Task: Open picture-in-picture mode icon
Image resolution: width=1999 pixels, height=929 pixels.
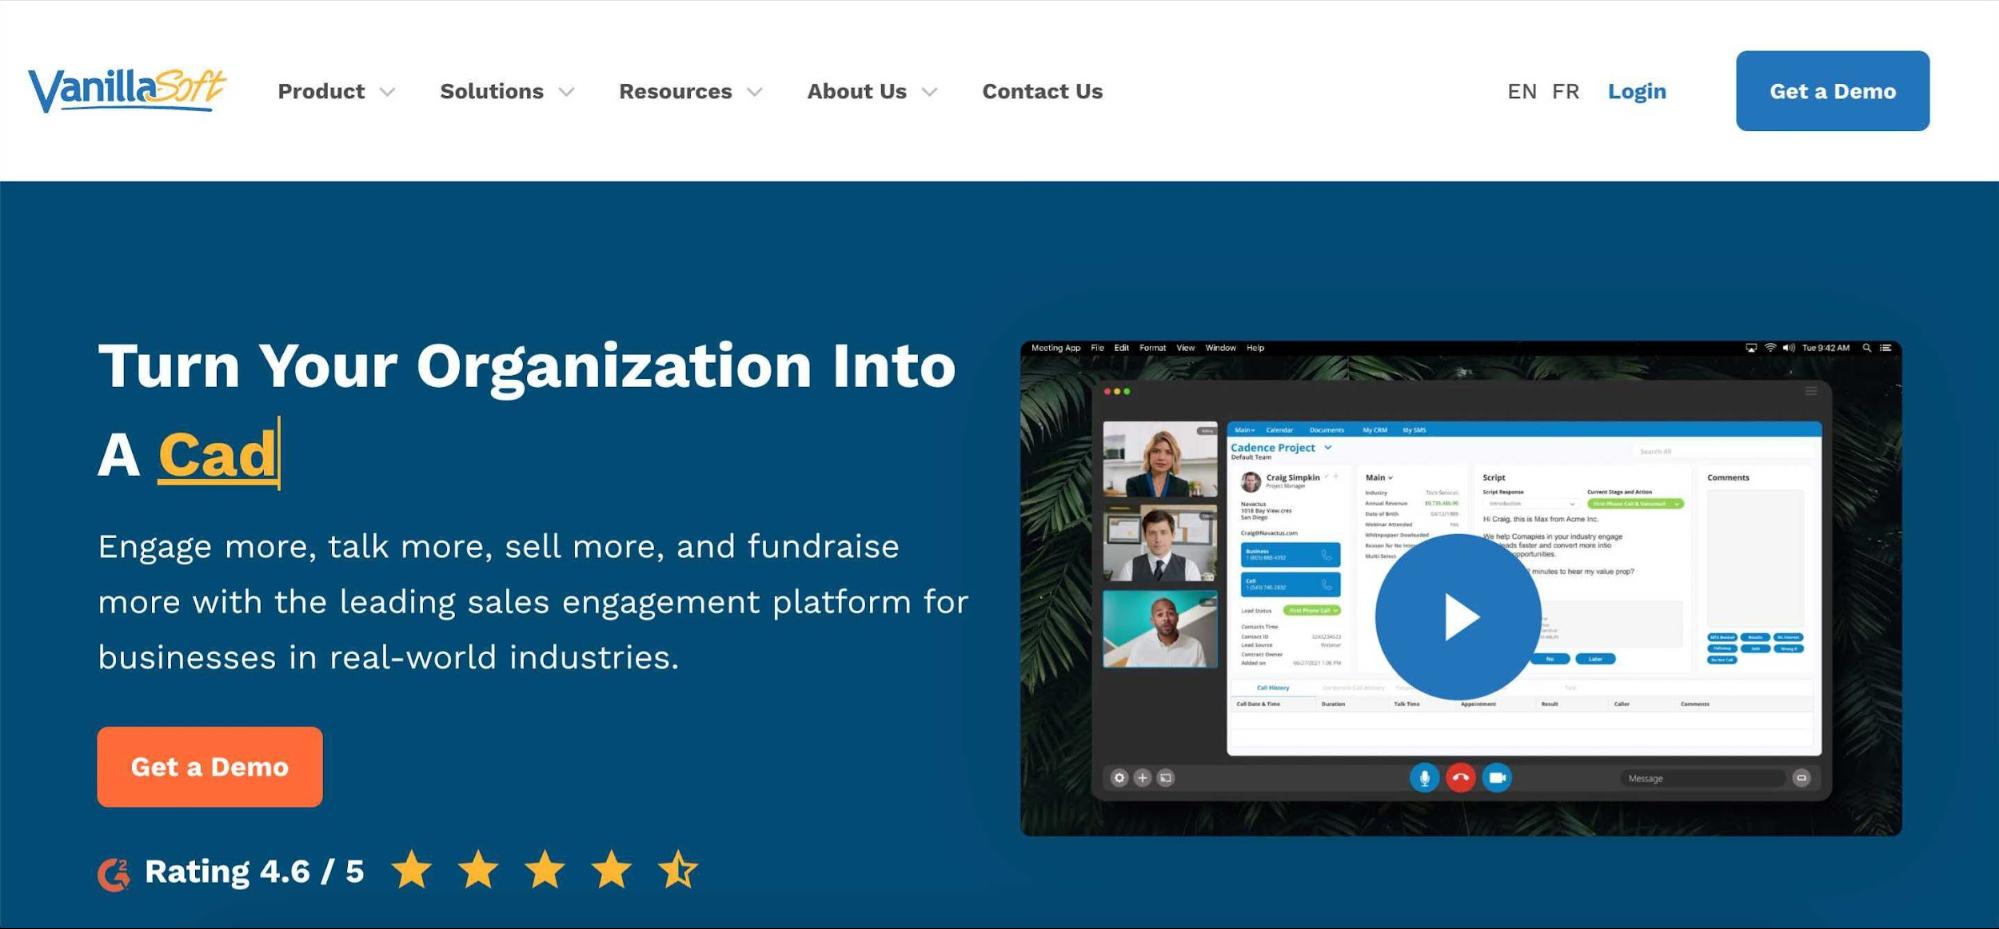Action: tap(1164, 778)
